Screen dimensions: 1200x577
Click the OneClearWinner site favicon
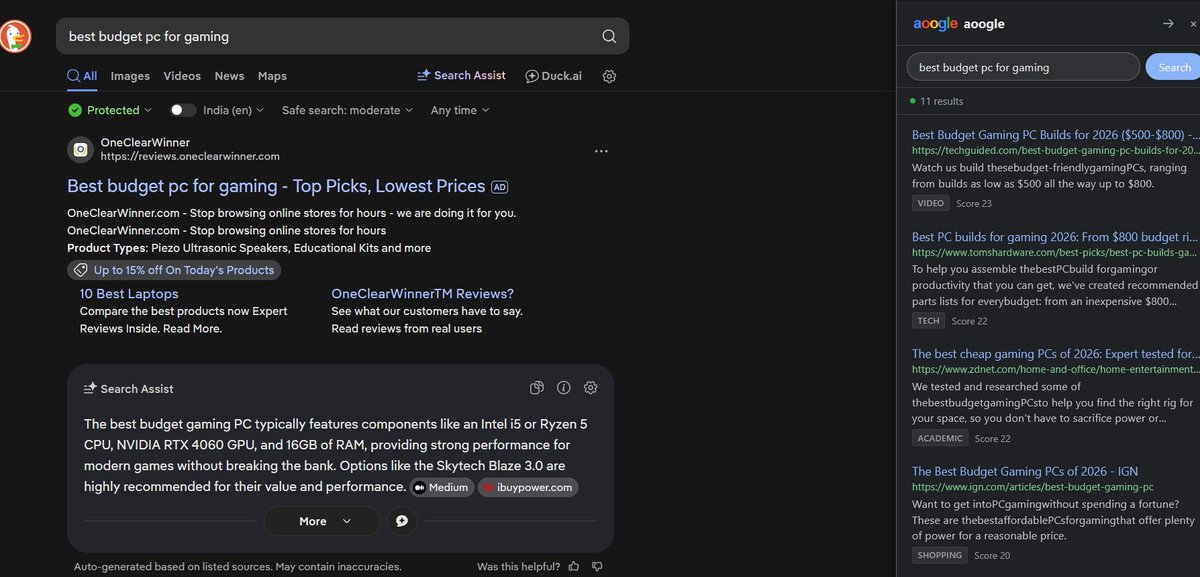pos(80,150)
